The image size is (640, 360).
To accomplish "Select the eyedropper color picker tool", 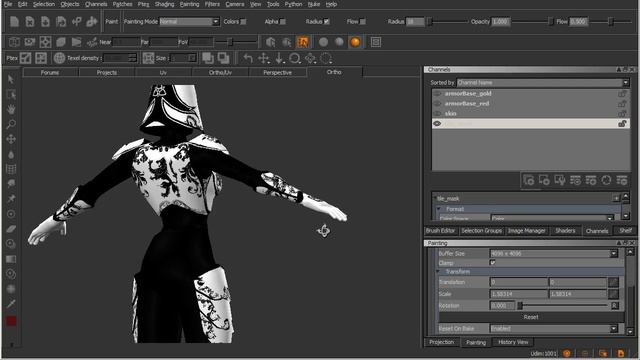I will [x=11, y=304].
